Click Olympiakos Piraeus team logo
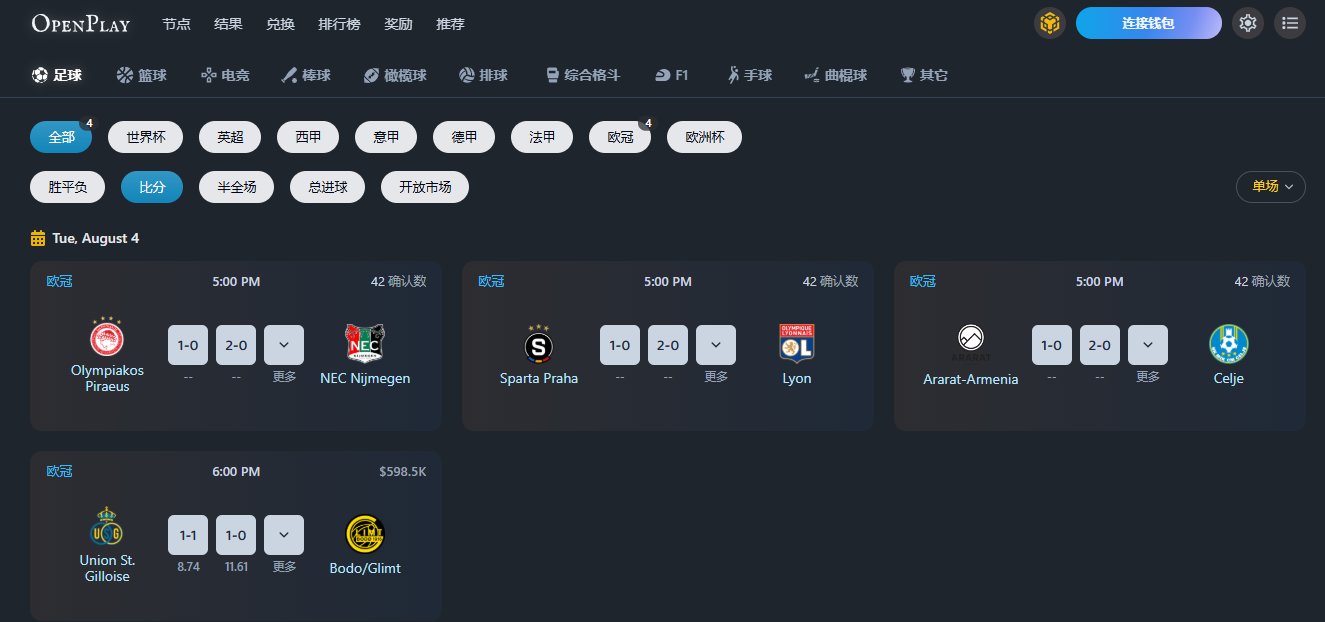Image resolution: width=1325 pixels, height=622 pixels. pos(107,338)
